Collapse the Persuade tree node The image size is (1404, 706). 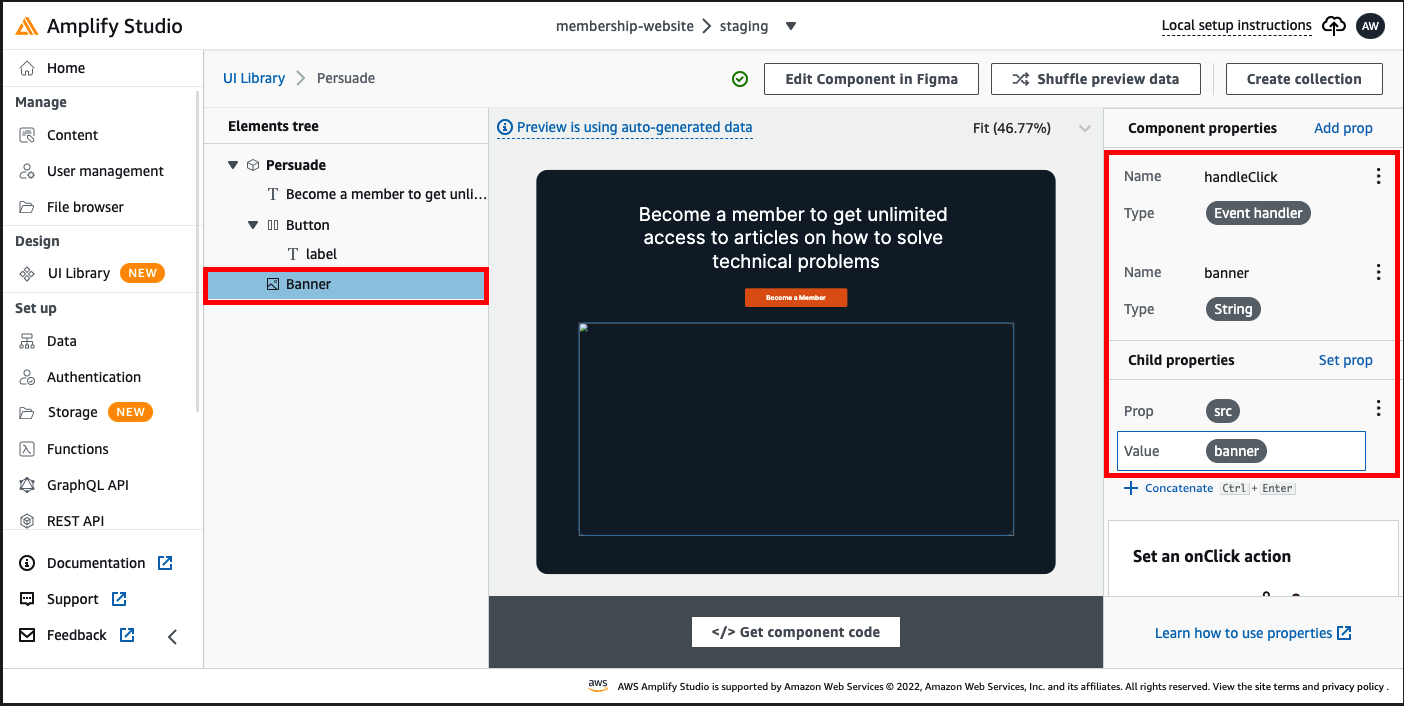coord(233,165)
